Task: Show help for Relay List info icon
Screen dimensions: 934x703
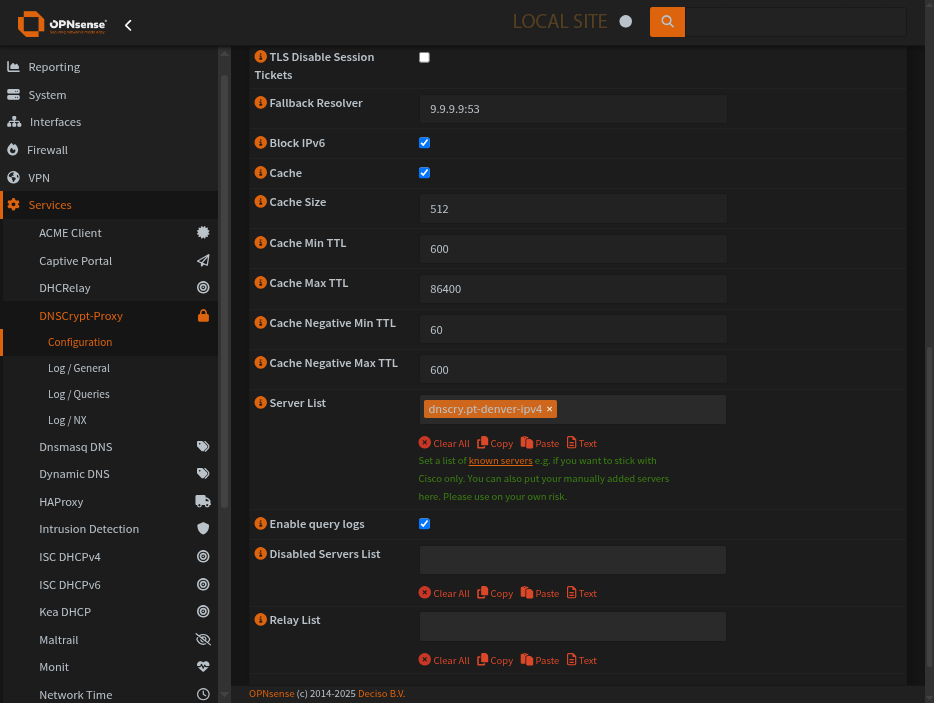Action: [x=260, y=620]
